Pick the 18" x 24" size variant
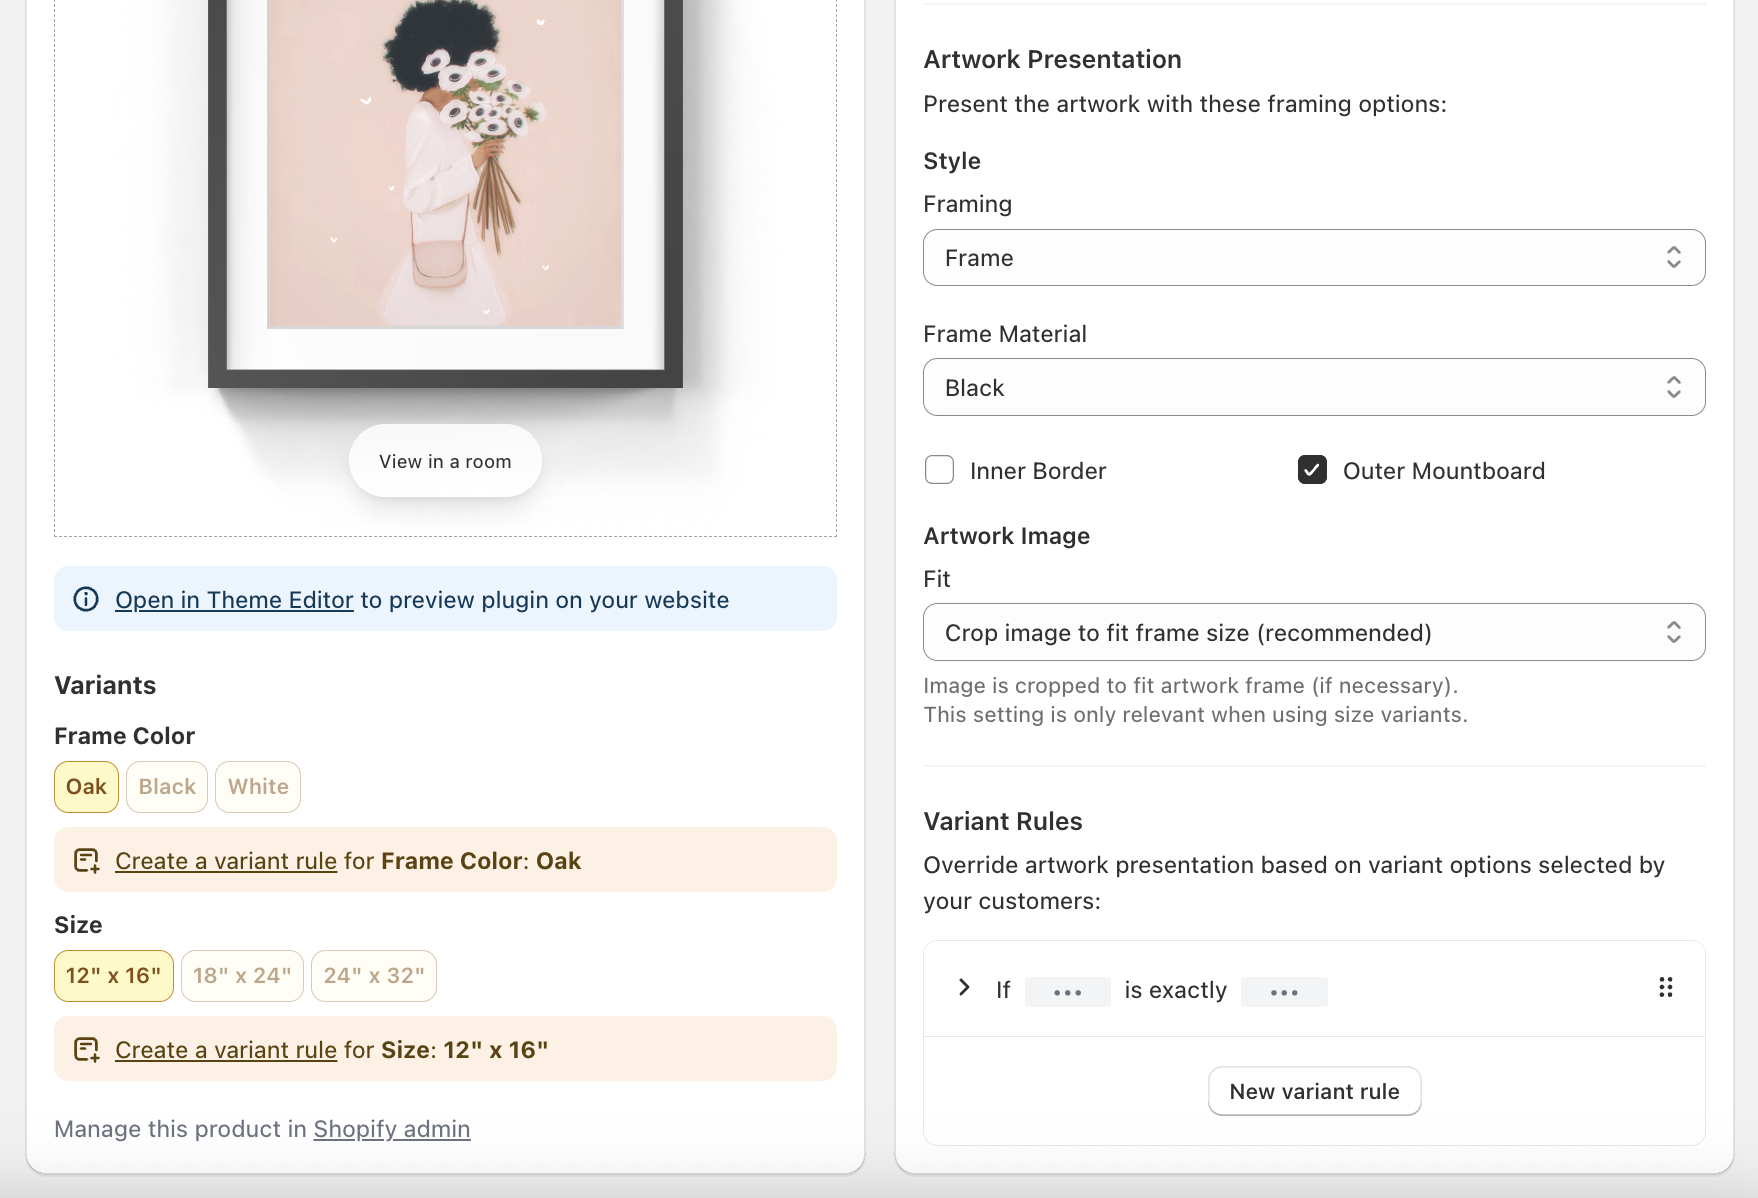1758x1198 pixels. pyautogui.click(x=242, y=976)
